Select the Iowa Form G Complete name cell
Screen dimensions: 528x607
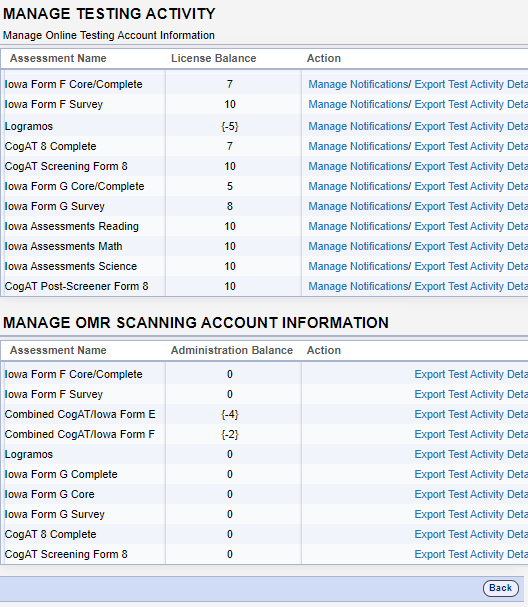click(61, 475)
